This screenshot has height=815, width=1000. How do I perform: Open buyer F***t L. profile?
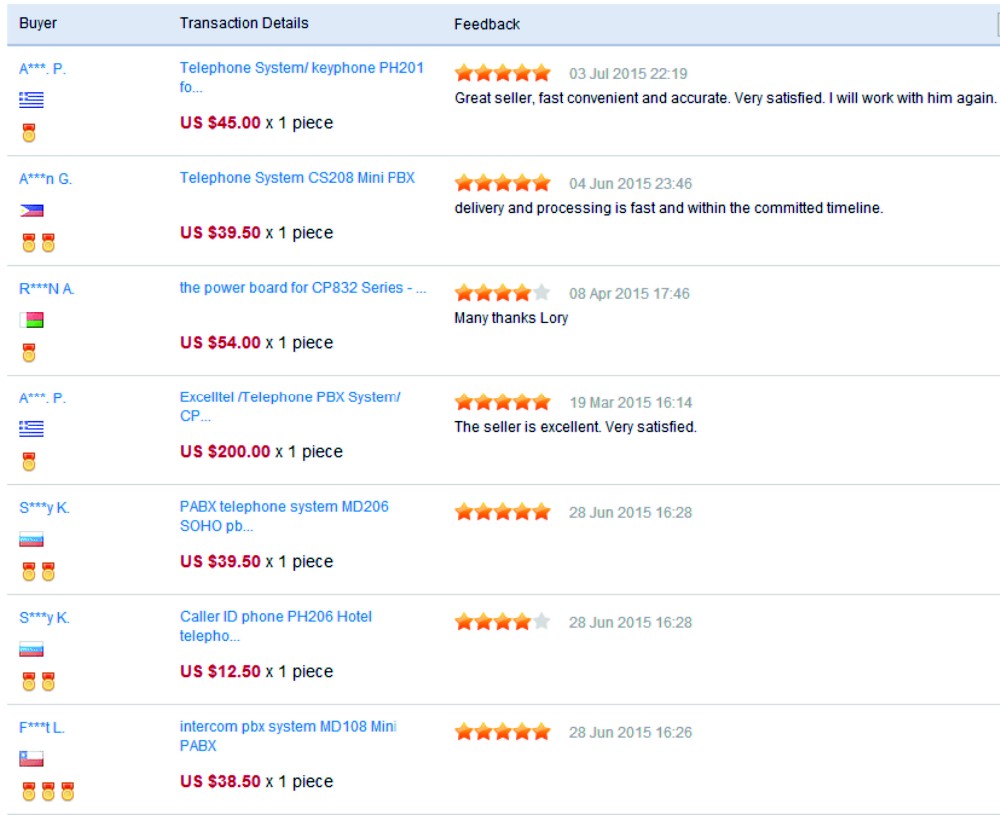coord(41,728)
